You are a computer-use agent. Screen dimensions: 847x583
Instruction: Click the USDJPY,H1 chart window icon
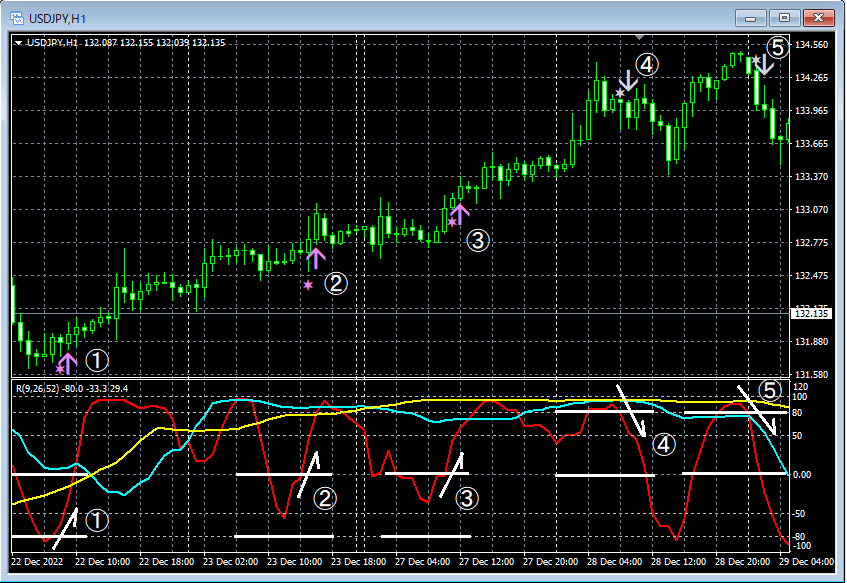(17, 18)
